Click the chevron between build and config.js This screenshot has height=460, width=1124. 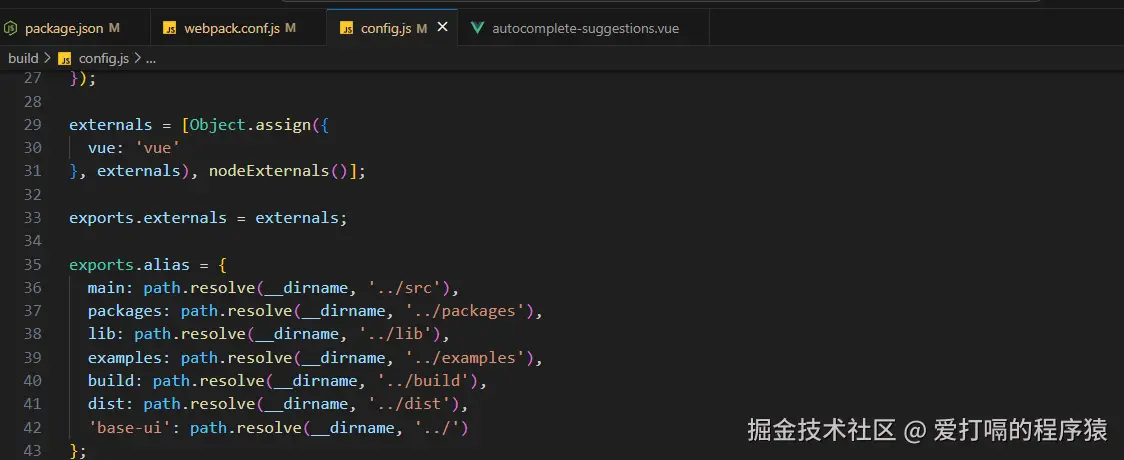pos(47,59)
